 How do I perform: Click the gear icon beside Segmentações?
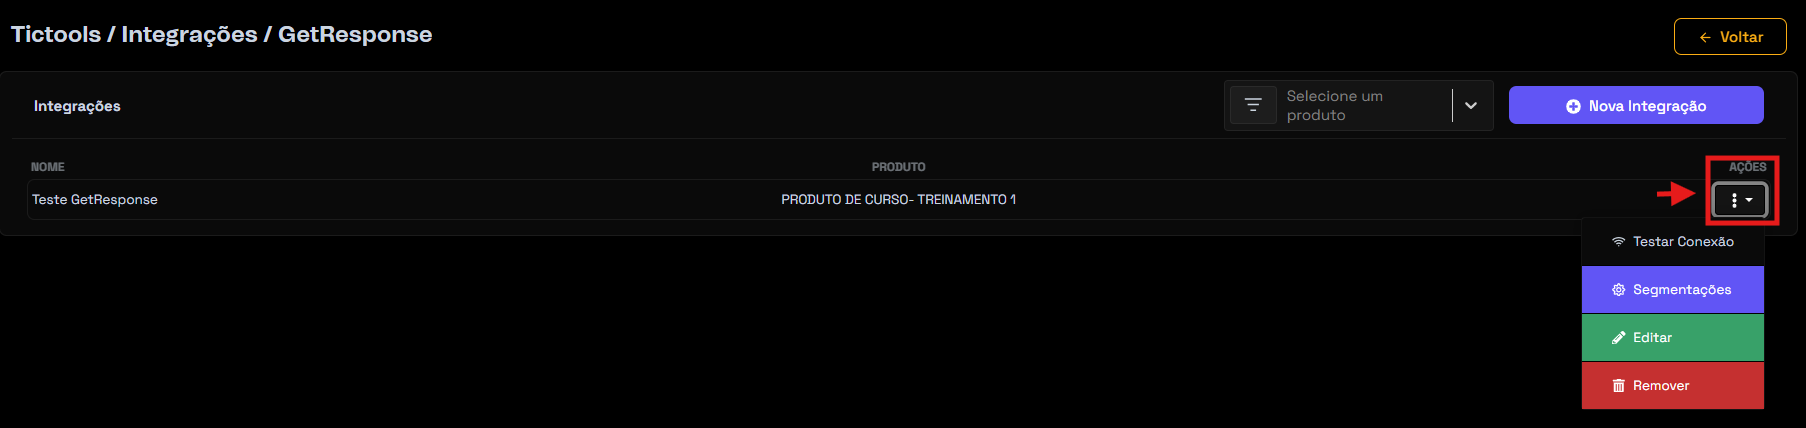(x=1618, y=290)
